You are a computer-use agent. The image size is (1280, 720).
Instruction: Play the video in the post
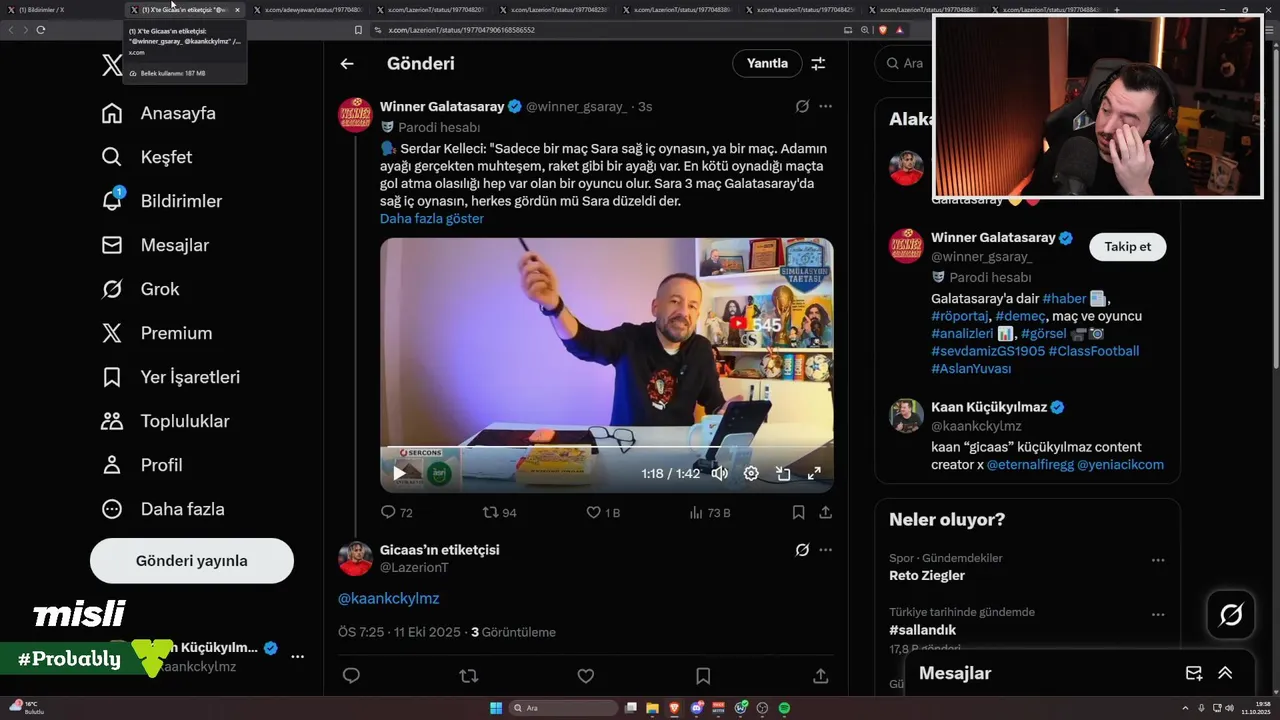coord(399,473)
